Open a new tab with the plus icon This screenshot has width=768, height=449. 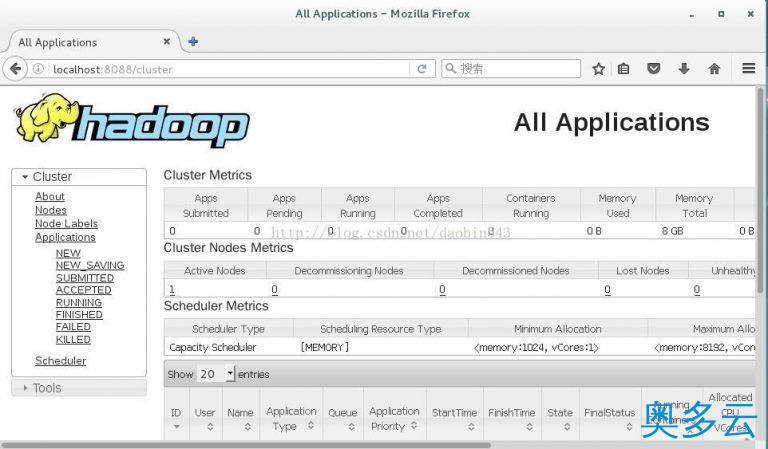coord(193,42)
